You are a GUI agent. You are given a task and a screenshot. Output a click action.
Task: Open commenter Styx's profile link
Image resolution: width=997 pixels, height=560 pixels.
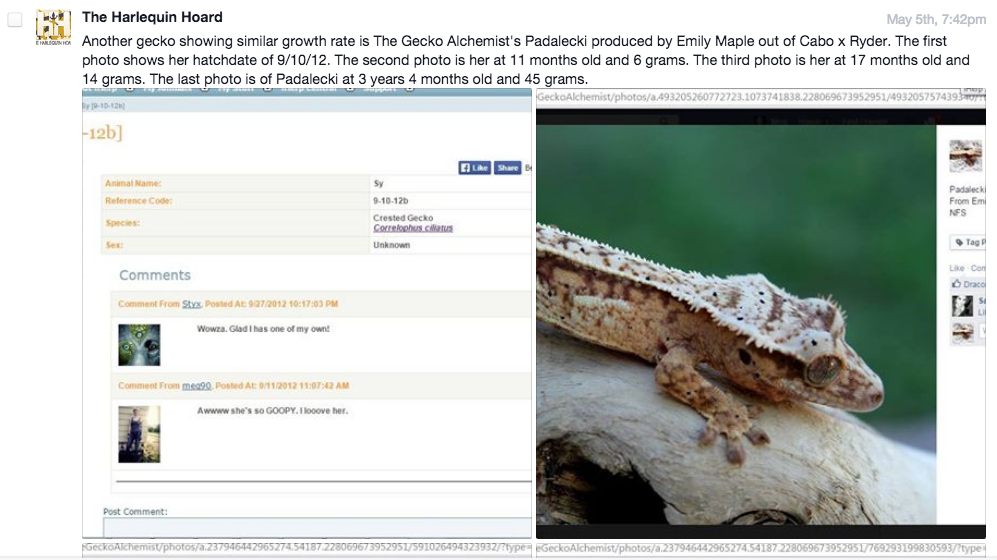[191, 304]
